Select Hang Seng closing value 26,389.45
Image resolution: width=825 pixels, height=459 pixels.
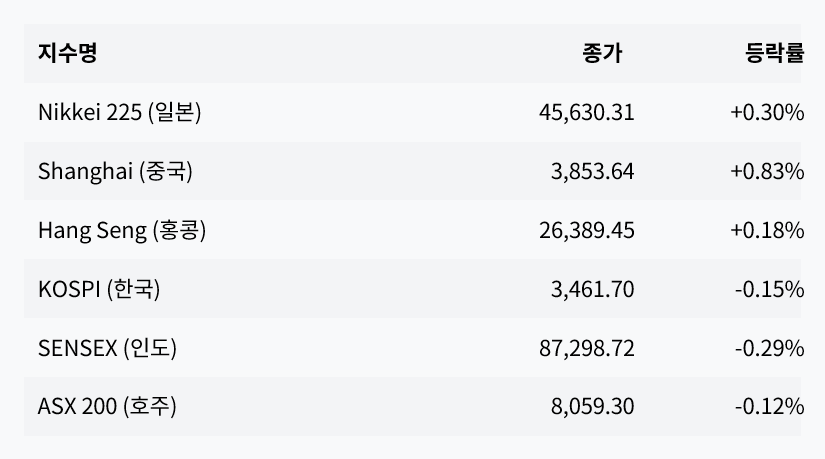[x=586, y=230]
